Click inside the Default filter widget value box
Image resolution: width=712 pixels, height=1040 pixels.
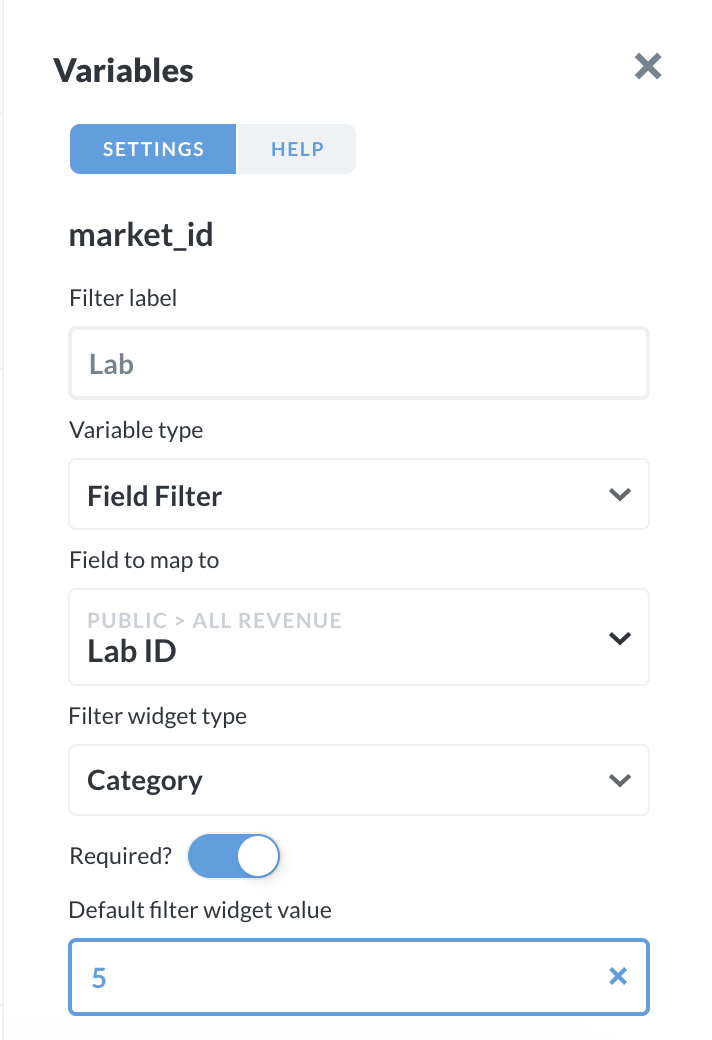340,976
